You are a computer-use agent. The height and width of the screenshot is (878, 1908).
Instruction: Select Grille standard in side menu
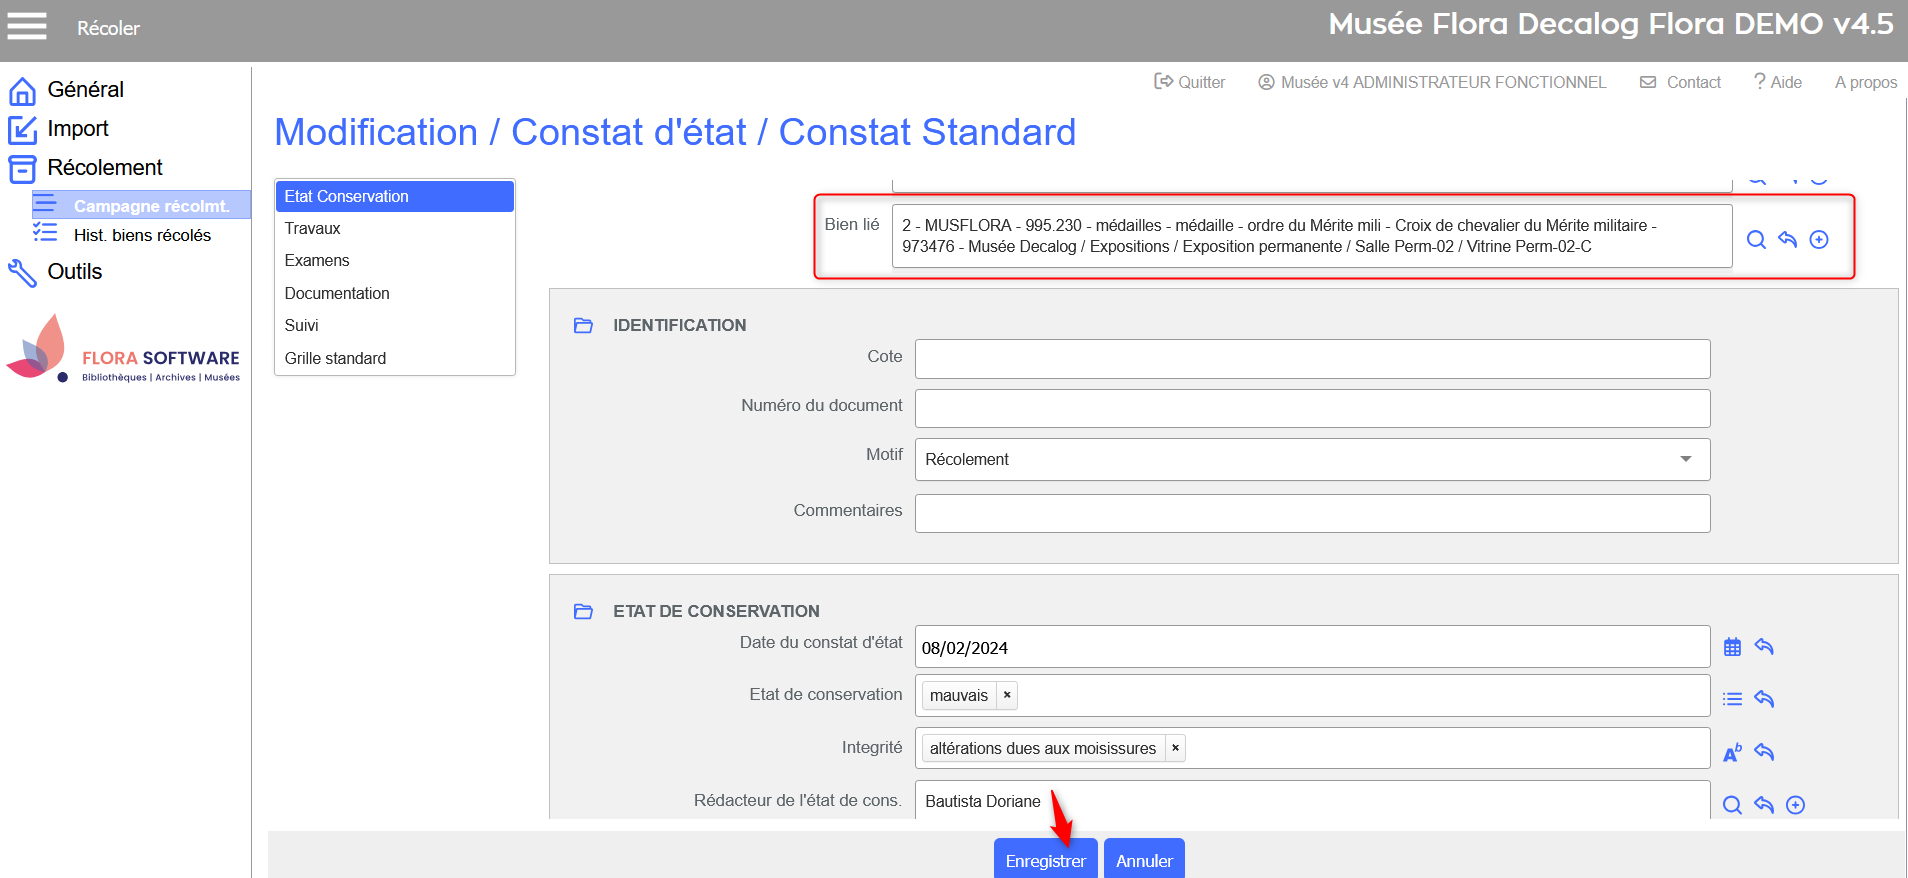point(335,358)
